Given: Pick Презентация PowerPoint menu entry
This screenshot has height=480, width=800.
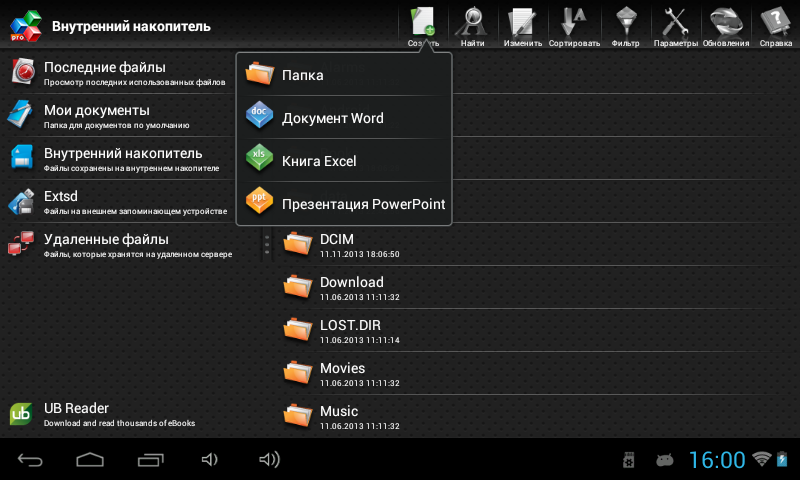Looking at the screenshot, I should pyautogui.click(x=344, y=204).
